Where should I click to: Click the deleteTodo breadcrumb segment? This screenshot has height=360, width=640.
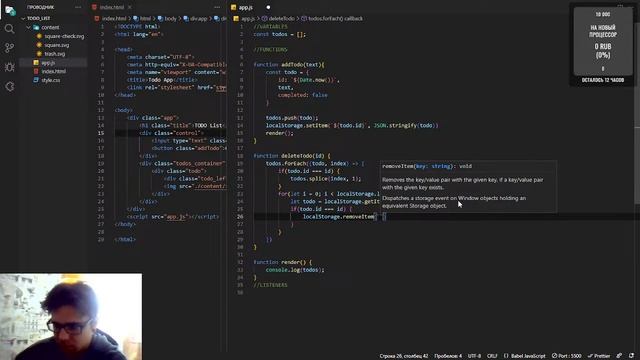281,18
